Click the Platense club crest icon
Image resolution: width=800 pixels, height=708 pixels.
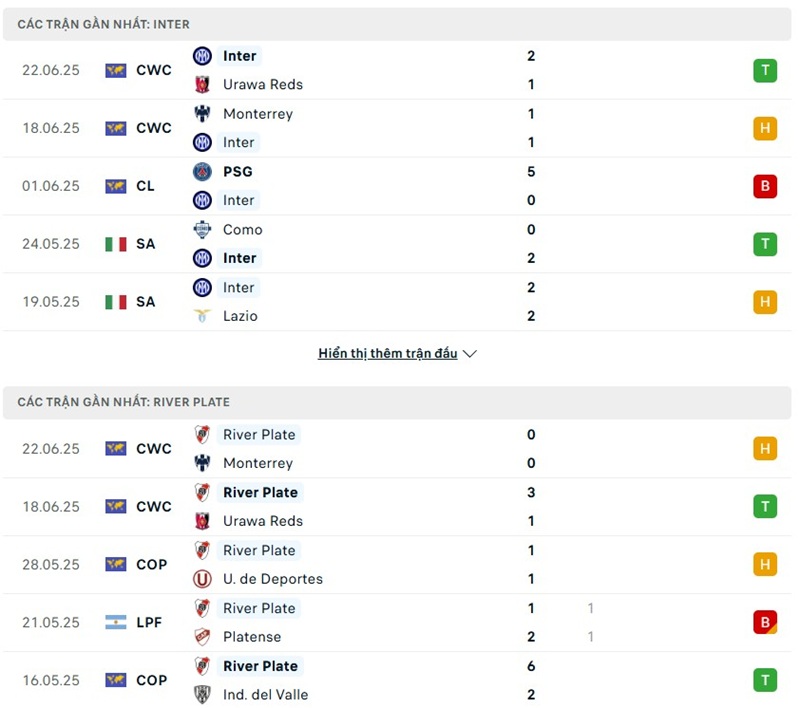[x=202, y=637]
